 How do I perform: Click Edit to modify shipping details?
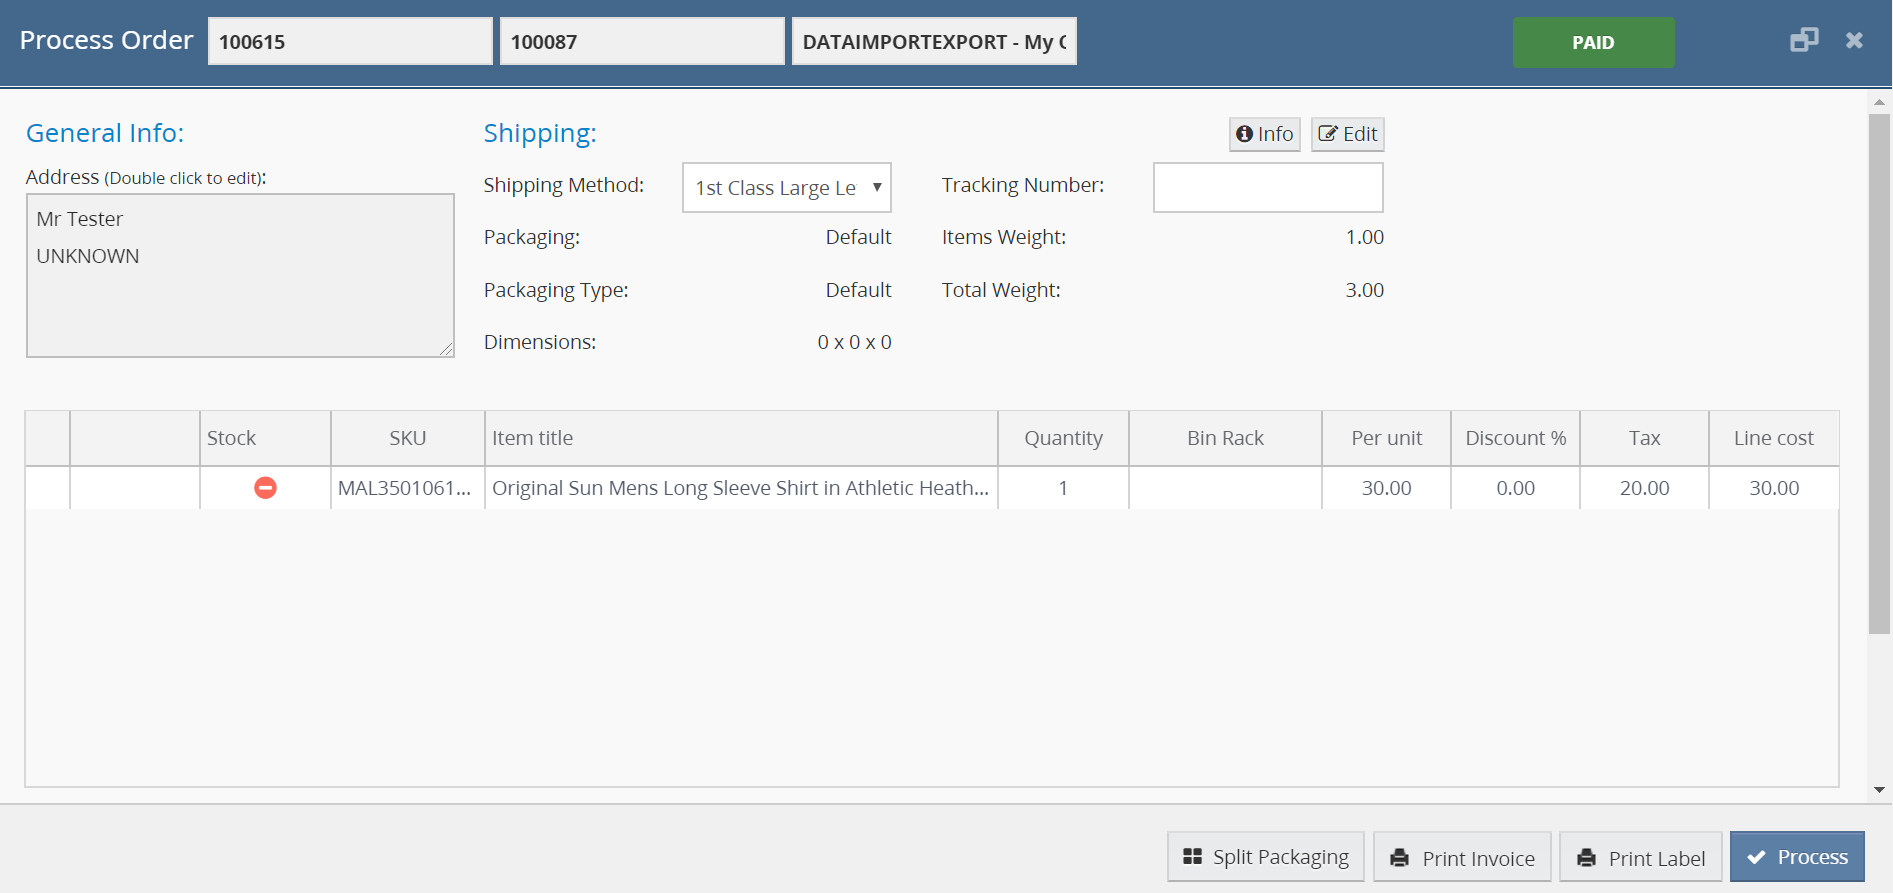pos(1347,134)
